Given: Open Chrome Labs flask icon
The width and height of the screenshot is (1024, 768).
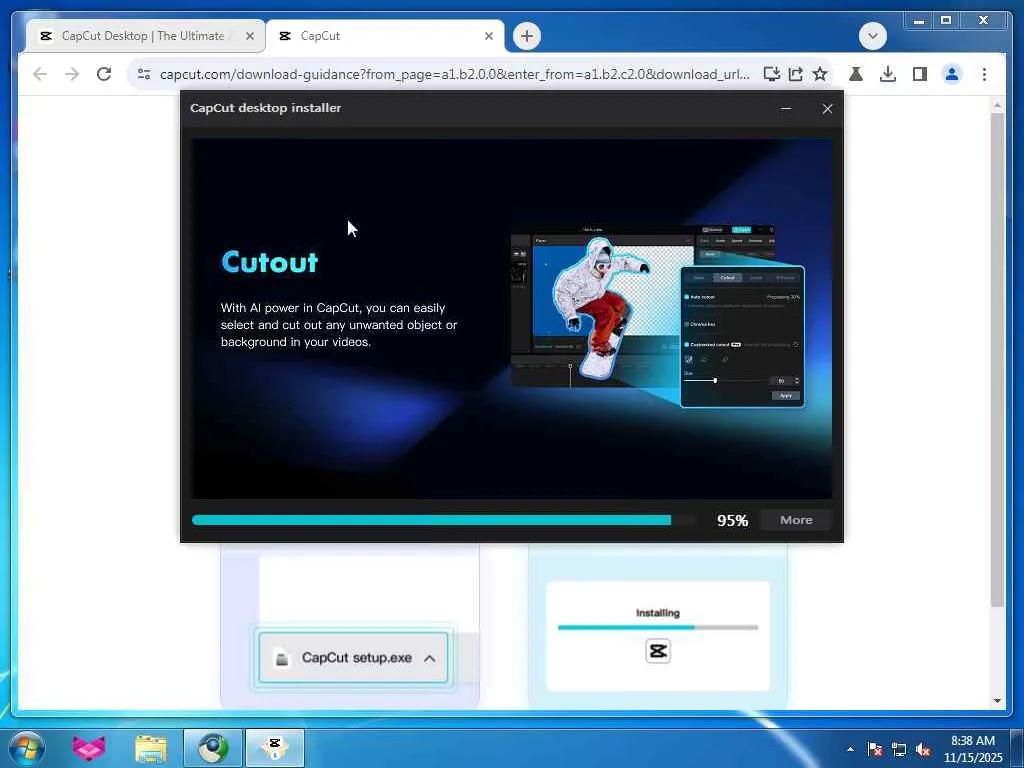Looking at the screenshot, I should 856,74.
